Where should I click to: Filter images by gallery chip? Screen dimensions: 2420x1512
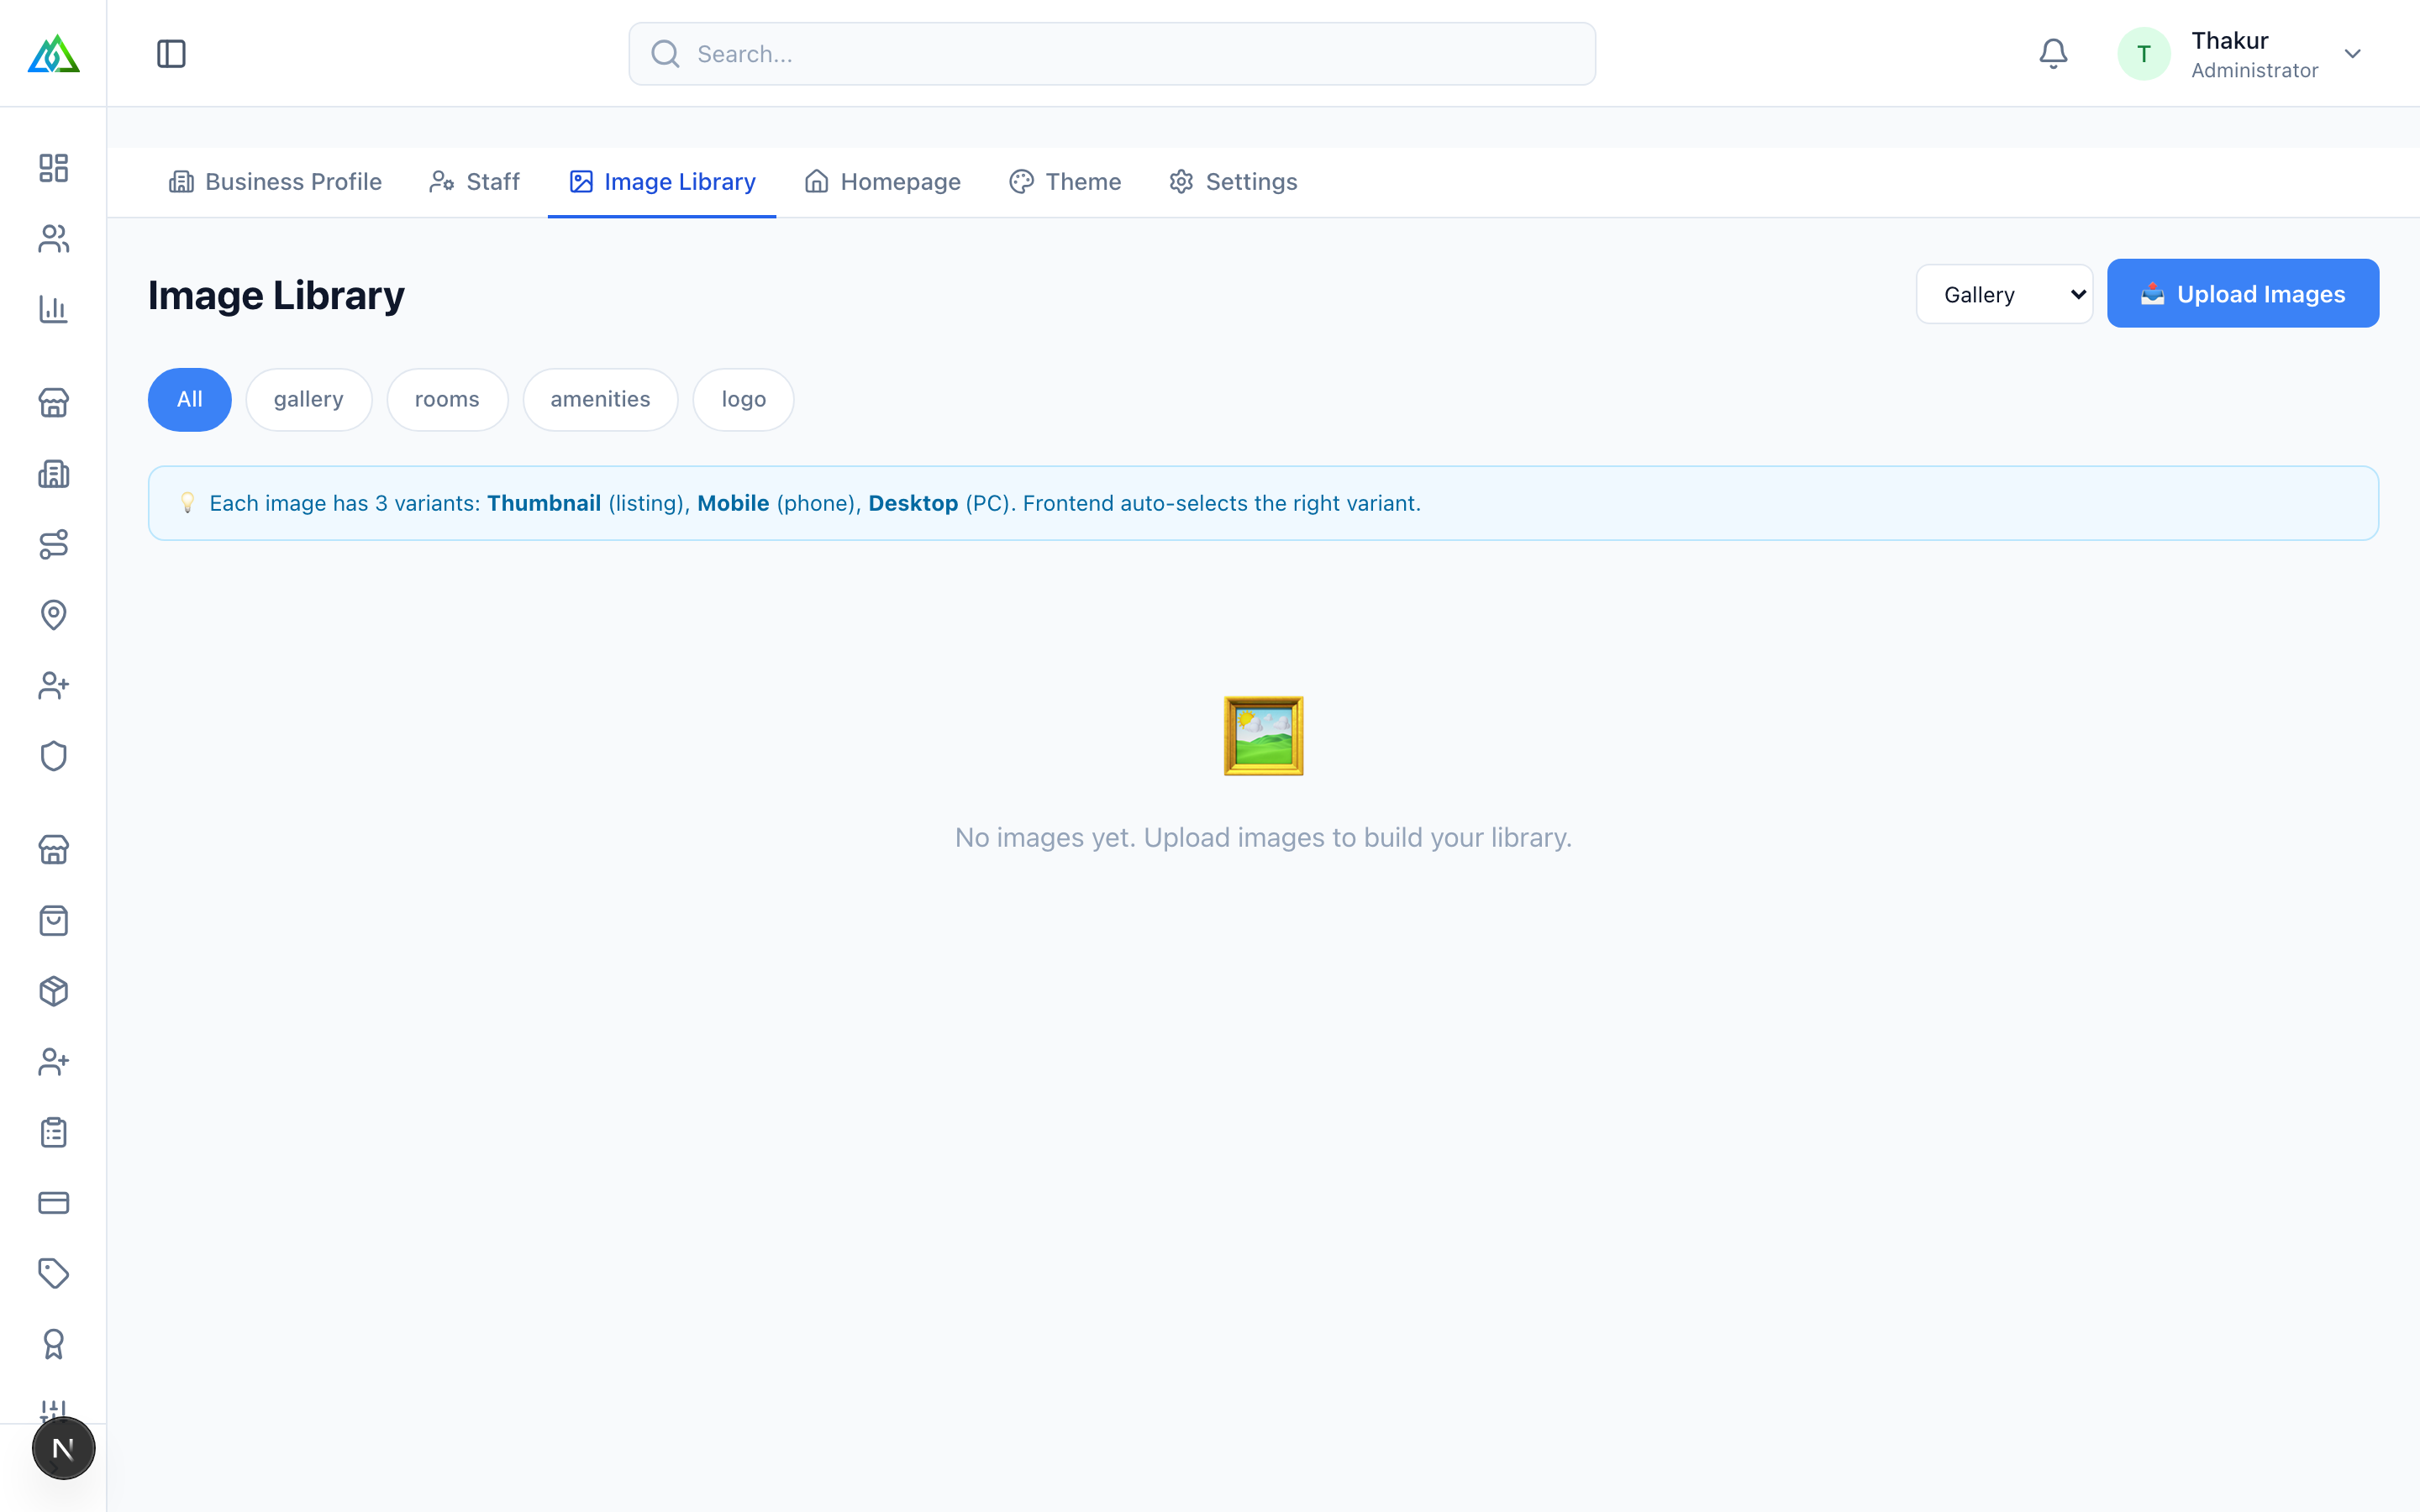pyautogui.click(x=309, y=400)
